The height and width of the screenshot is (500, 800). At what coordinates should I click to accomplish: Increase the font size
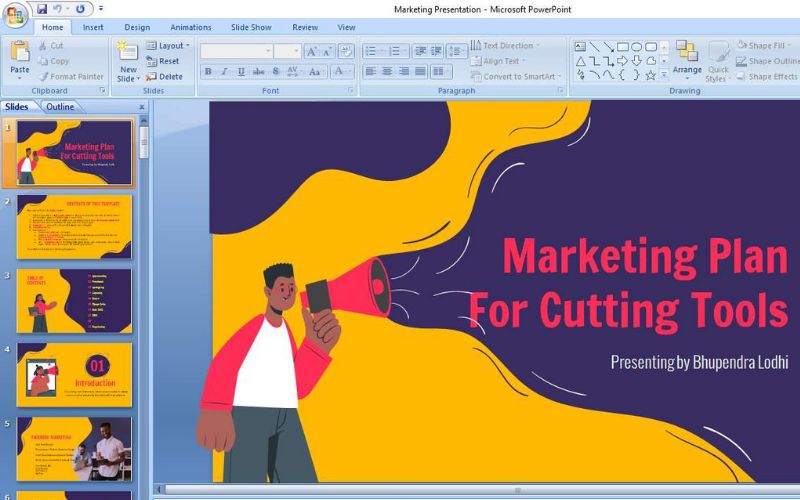pyautogui.click(x=311, y=51)
